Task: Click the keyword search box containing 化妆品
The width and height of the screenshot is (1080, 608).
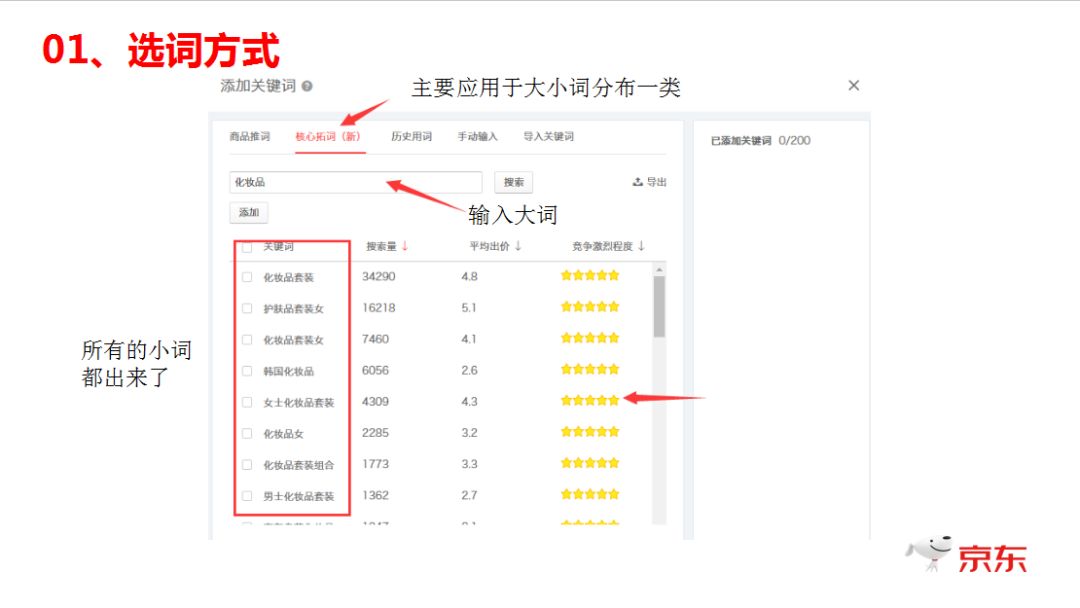Action: tap(355, 182)
